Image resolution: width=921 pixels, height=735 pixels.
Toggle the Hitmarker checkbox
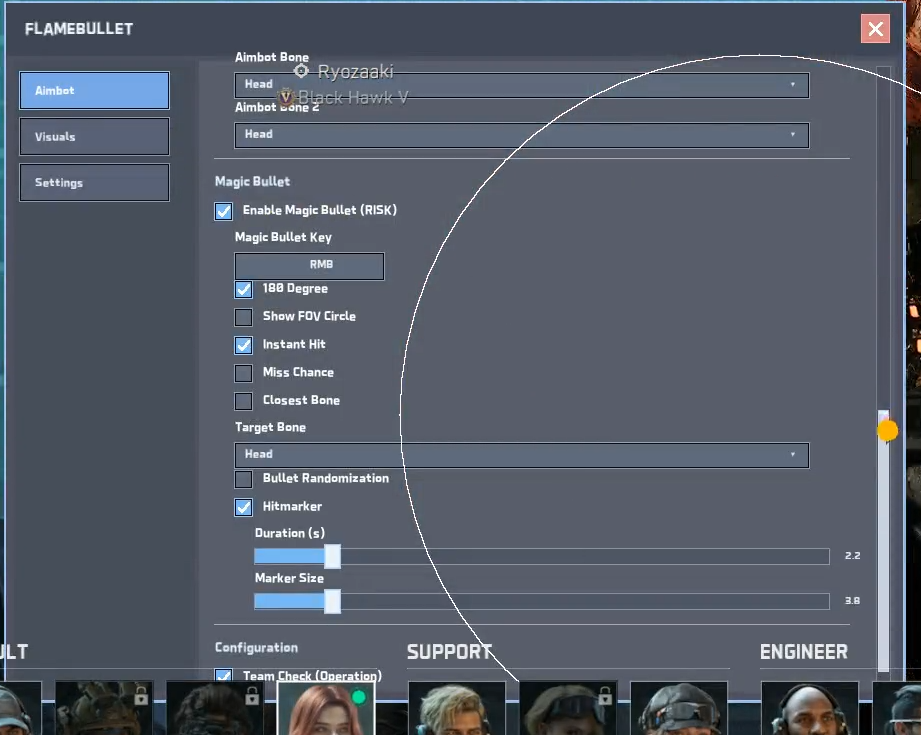click(x=243, y=507)
